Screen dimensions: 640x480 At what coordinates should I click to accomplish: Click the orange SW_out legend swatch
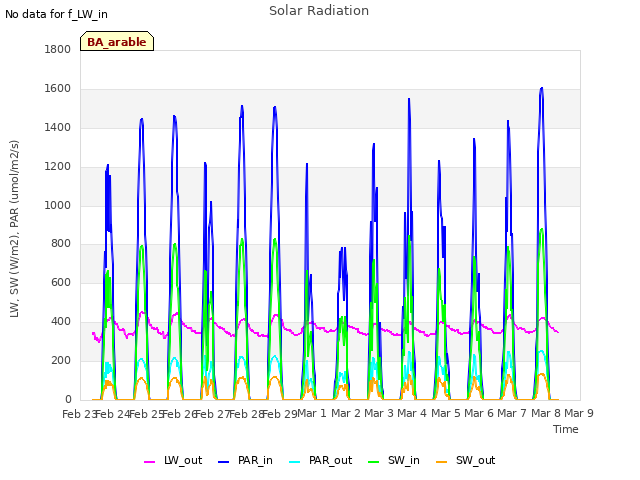441,462
